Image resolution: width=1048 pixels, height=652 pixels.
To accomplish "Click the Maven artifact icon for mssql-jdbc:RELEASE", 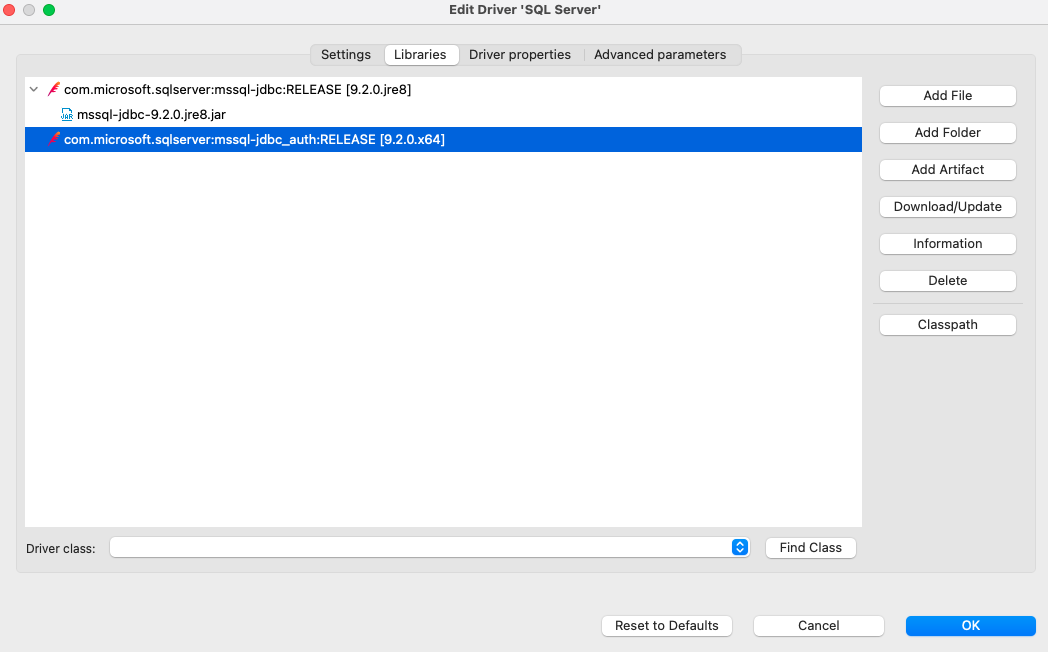I will 53,89.
